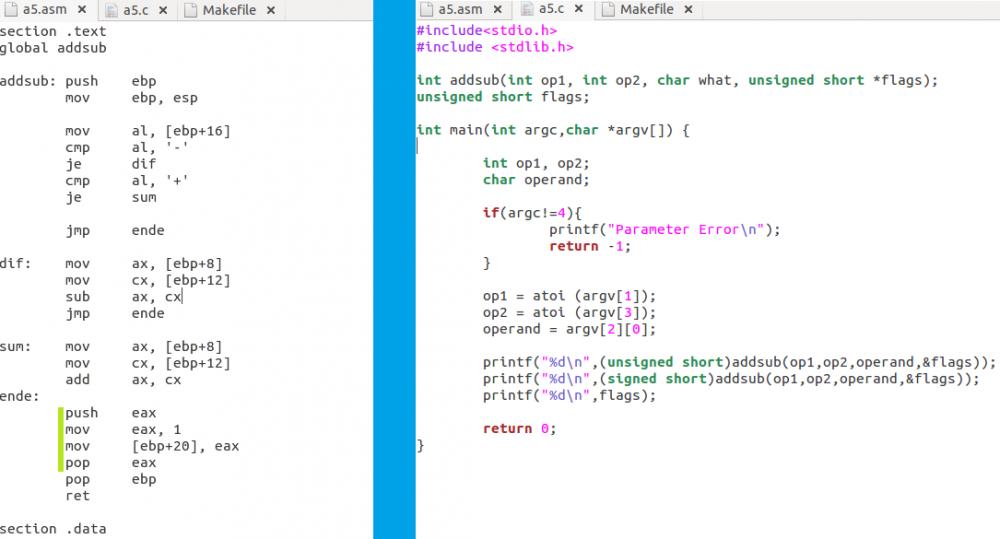This screenshot has height=539, width=1000.
Task: Click '#include <stdlib.h>' line
Action: click(495, 47)
